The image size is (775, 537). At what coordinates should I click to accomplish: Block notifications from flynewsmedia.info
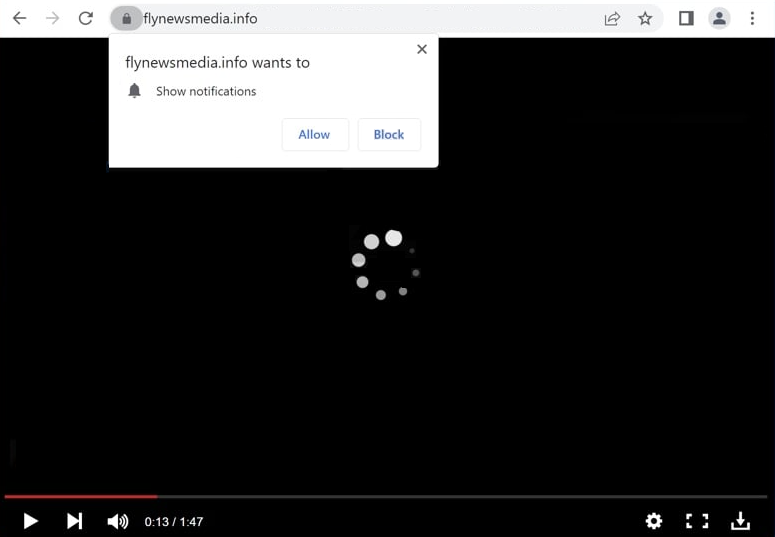(389, 134)
